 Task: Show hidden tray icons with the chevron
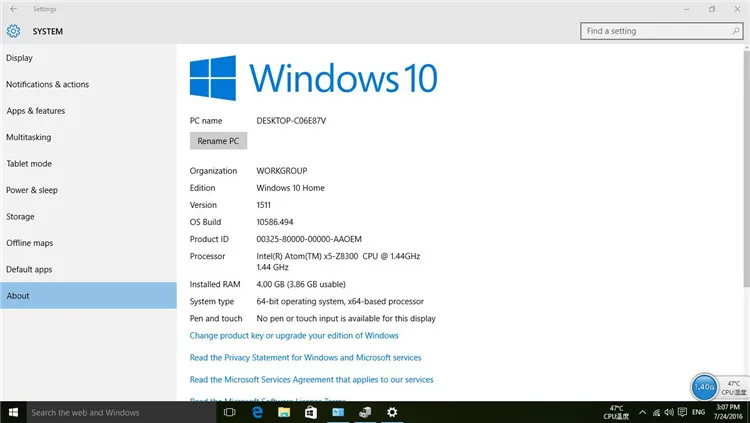coord(642,412)
